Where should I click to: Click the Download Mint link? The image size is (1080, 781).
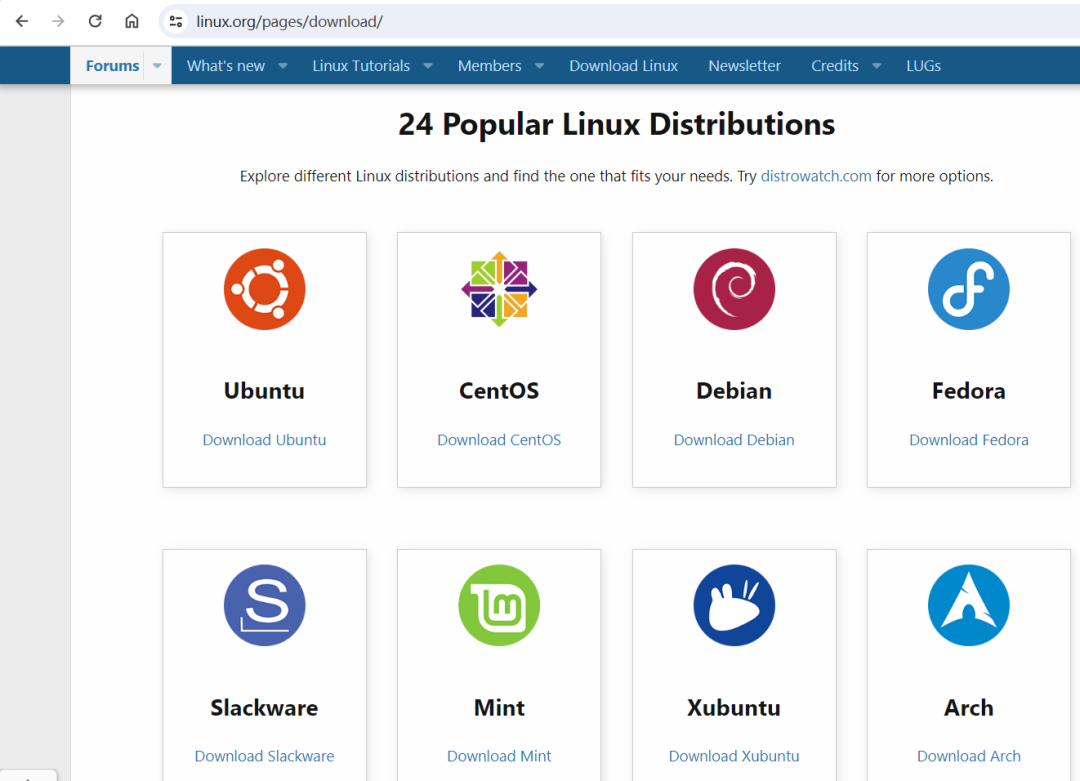(499, 756)
